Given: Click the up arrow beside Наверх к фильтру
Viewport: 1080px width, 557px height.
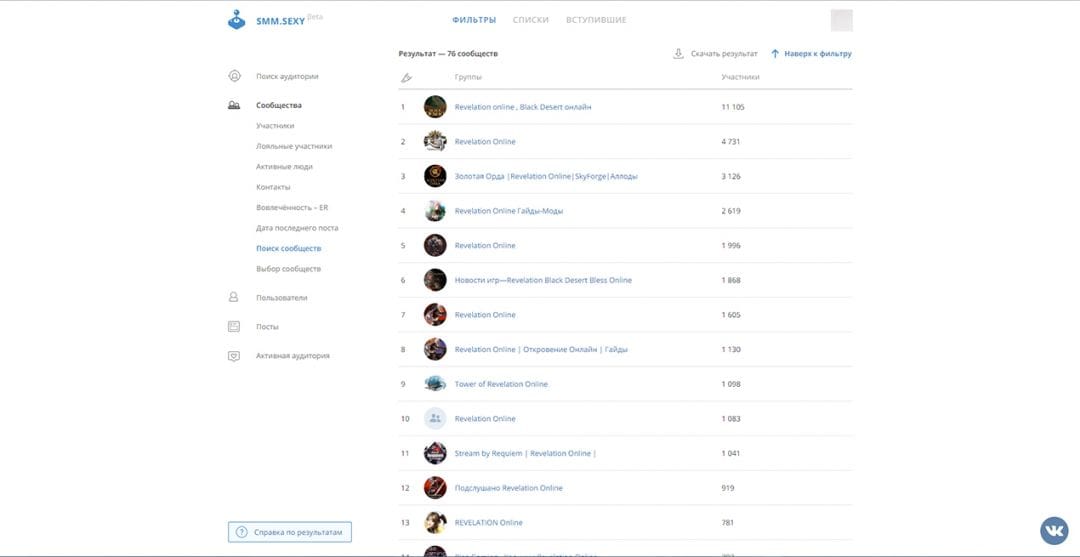Looking at the screenshot, I should pos(775,54).
